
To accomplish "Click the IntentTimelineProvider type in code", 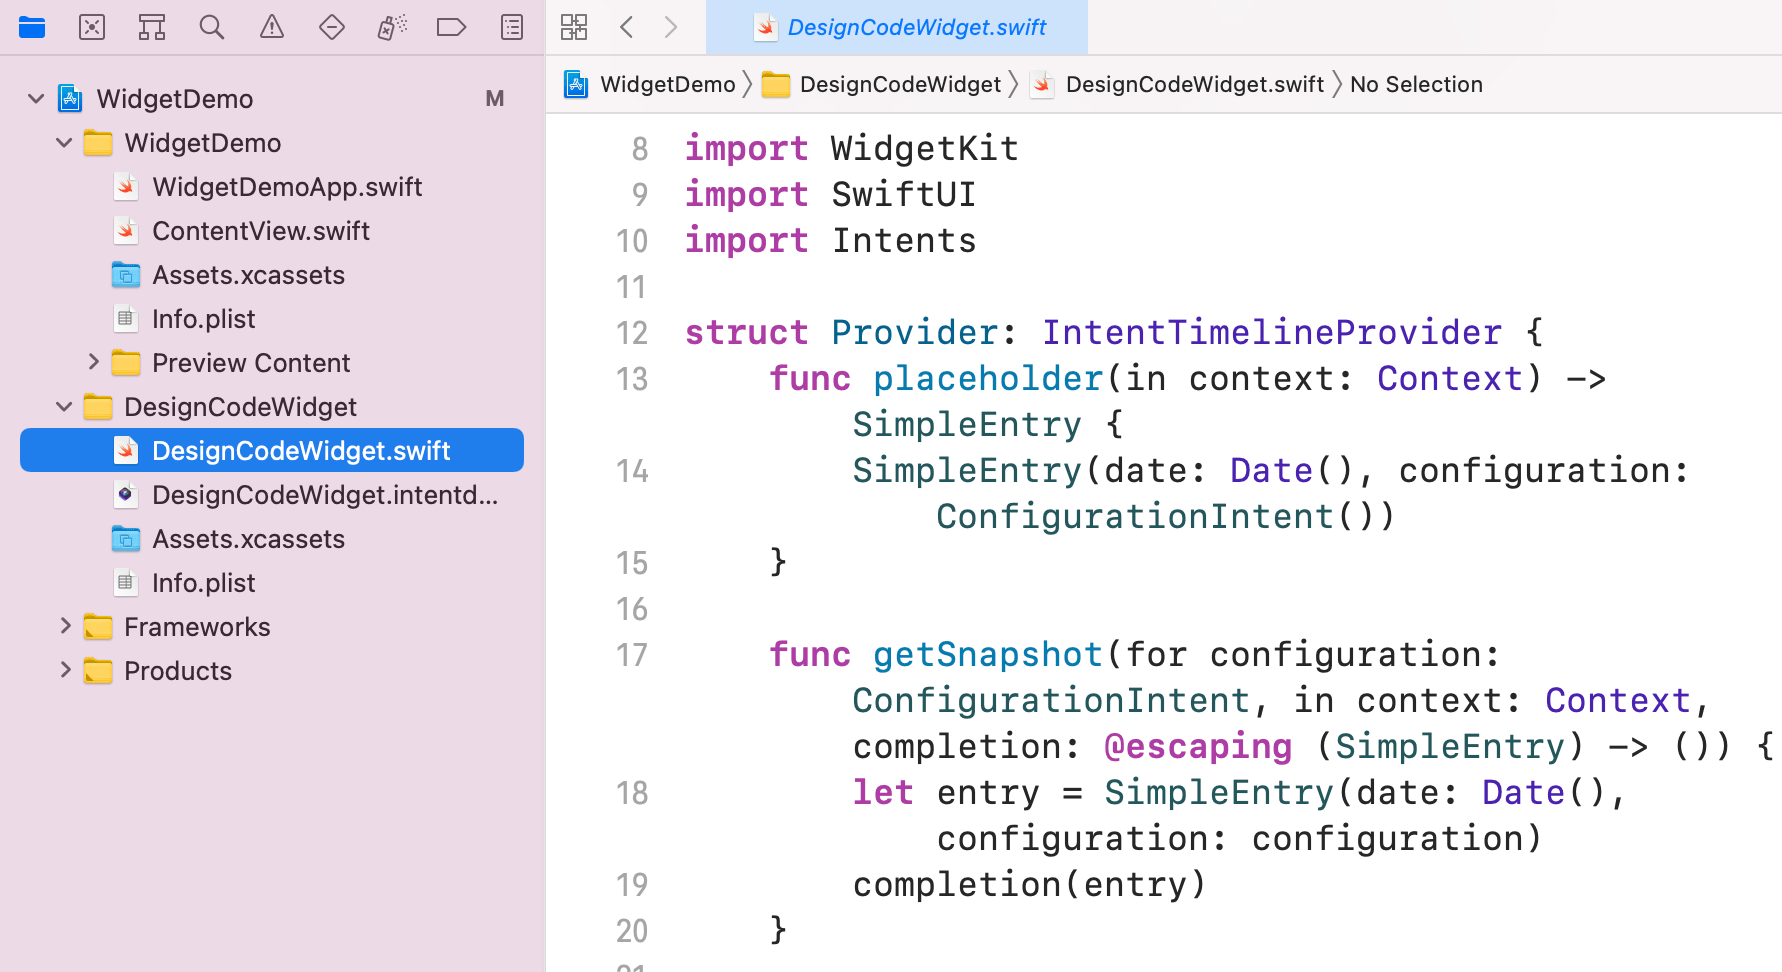I will tap(1272, 333).
